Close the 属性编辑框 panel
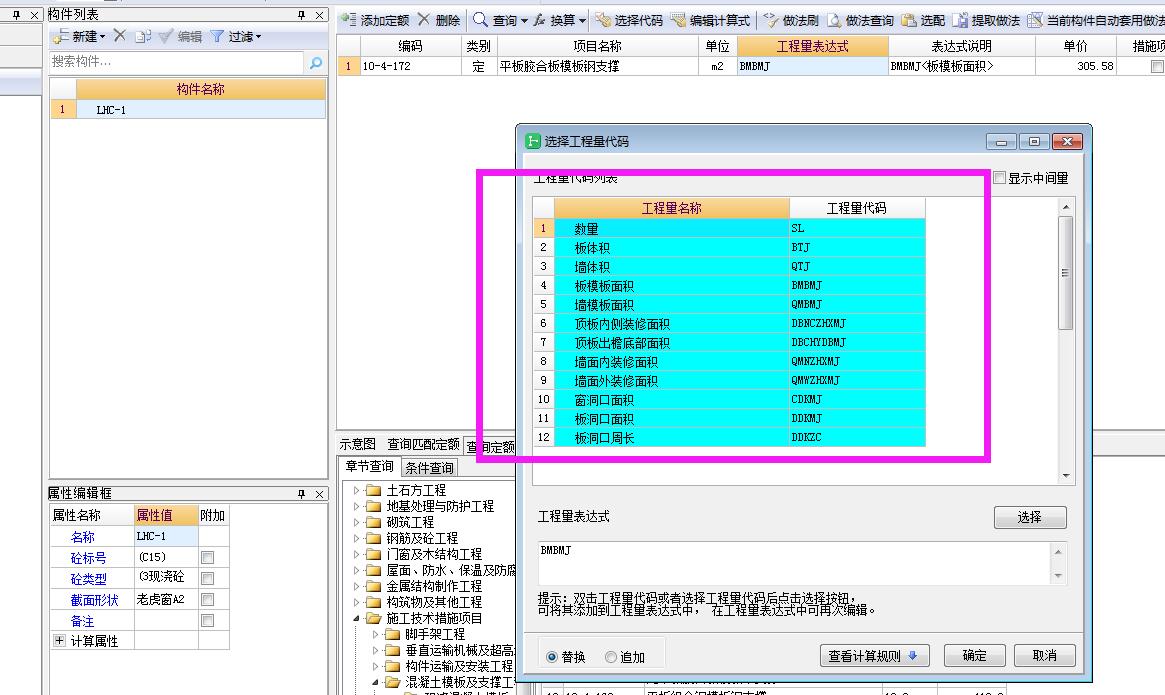This screenshot has height=695, width=1165. [319, 494]
